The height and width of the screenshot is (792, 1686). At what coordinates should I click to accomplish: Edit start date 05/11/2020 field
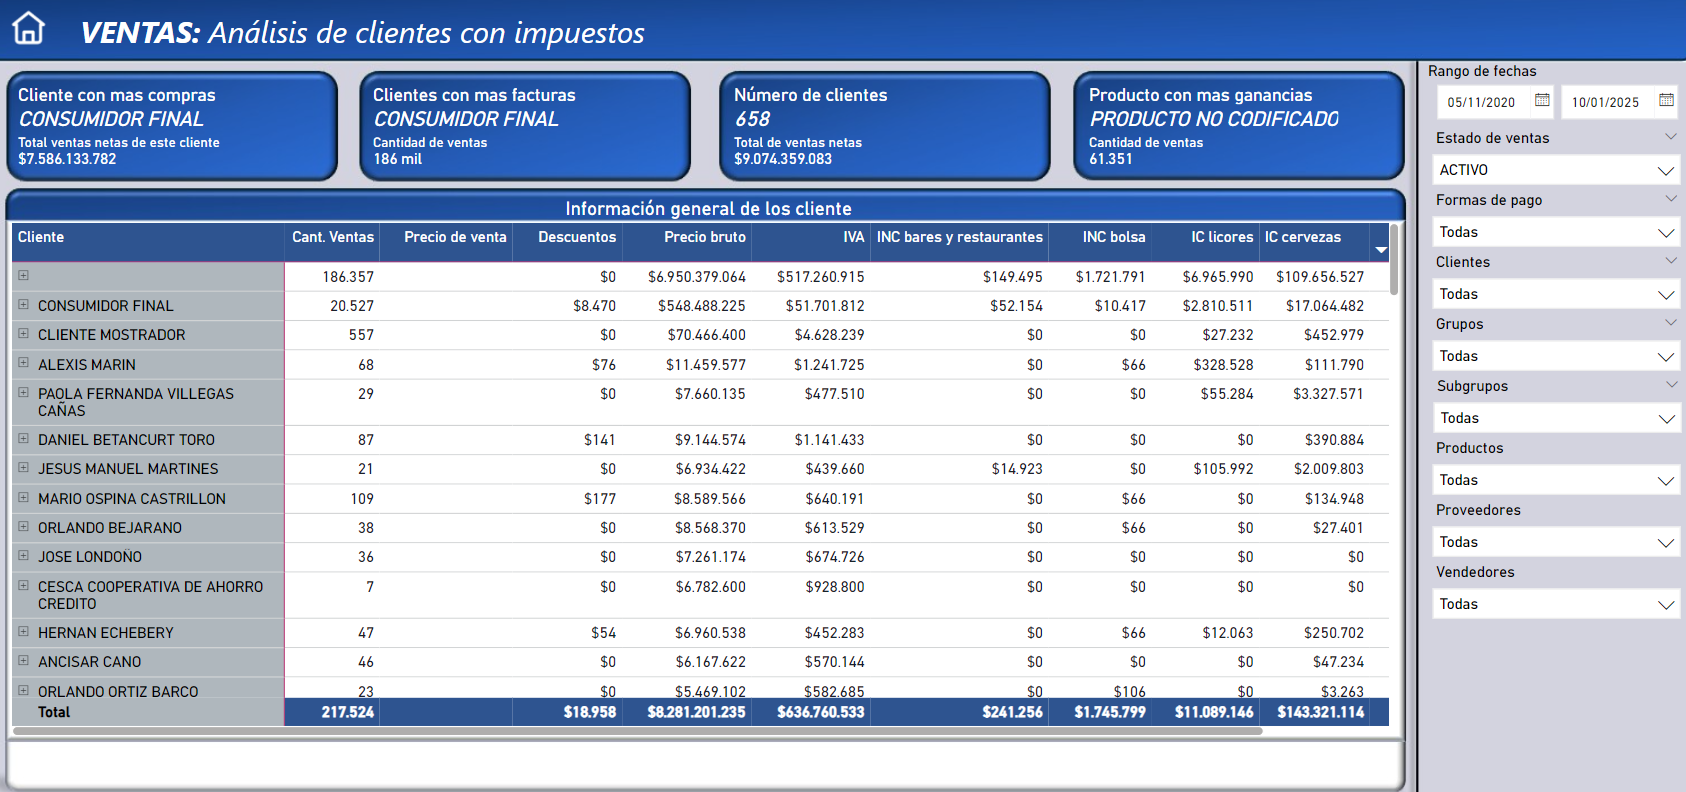[1481, 102]
